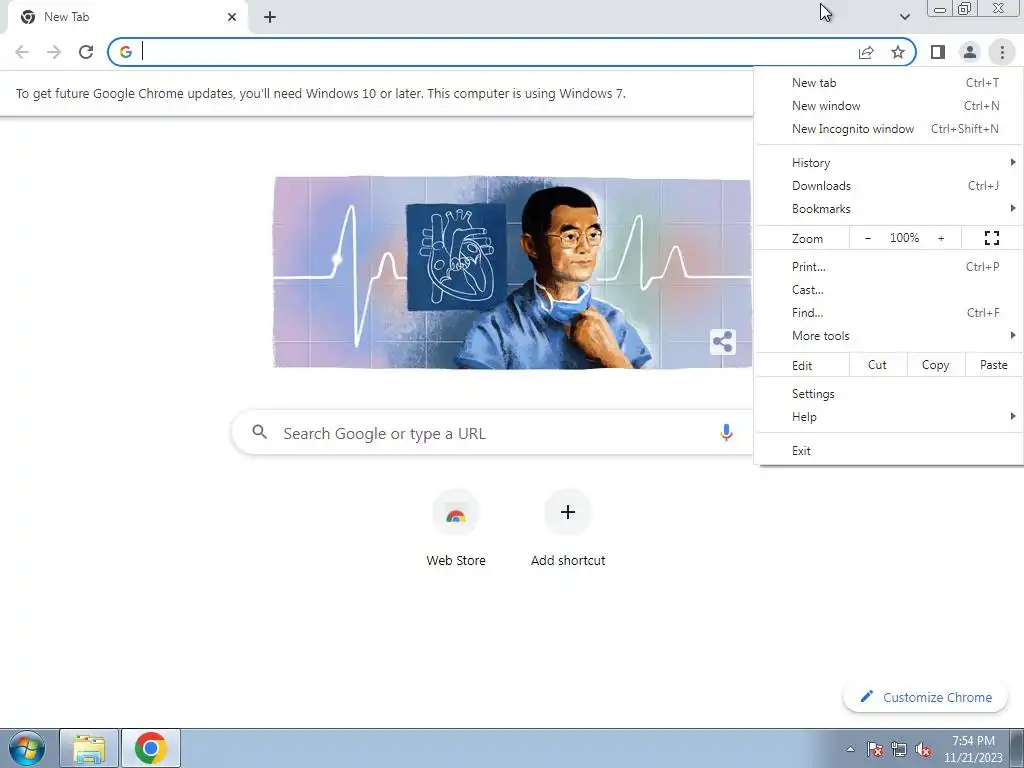1024x768 pixels.
Task: Click the 100% zoom value
Action: (x=904, y=238)
